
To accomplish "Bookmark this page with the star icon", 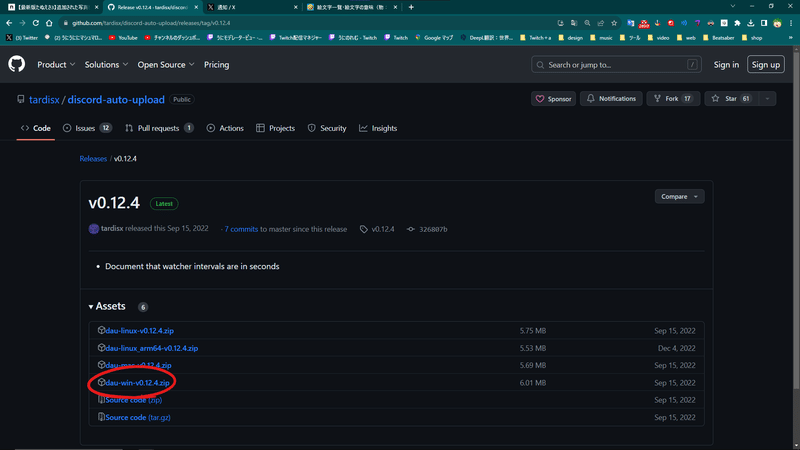I will [x=614, y=23].
